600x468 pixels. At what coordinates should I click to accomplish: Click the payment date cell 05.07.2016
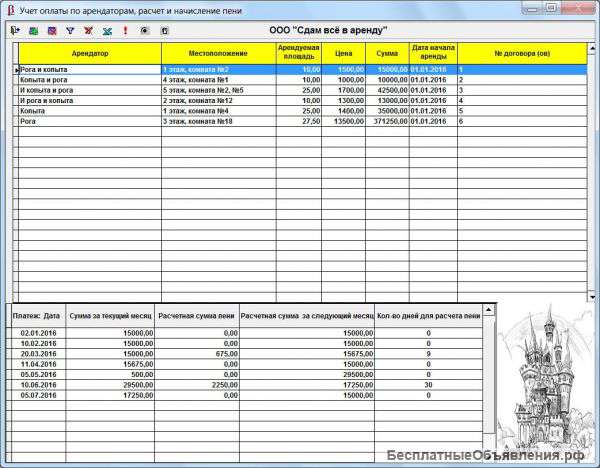point(40,394)
